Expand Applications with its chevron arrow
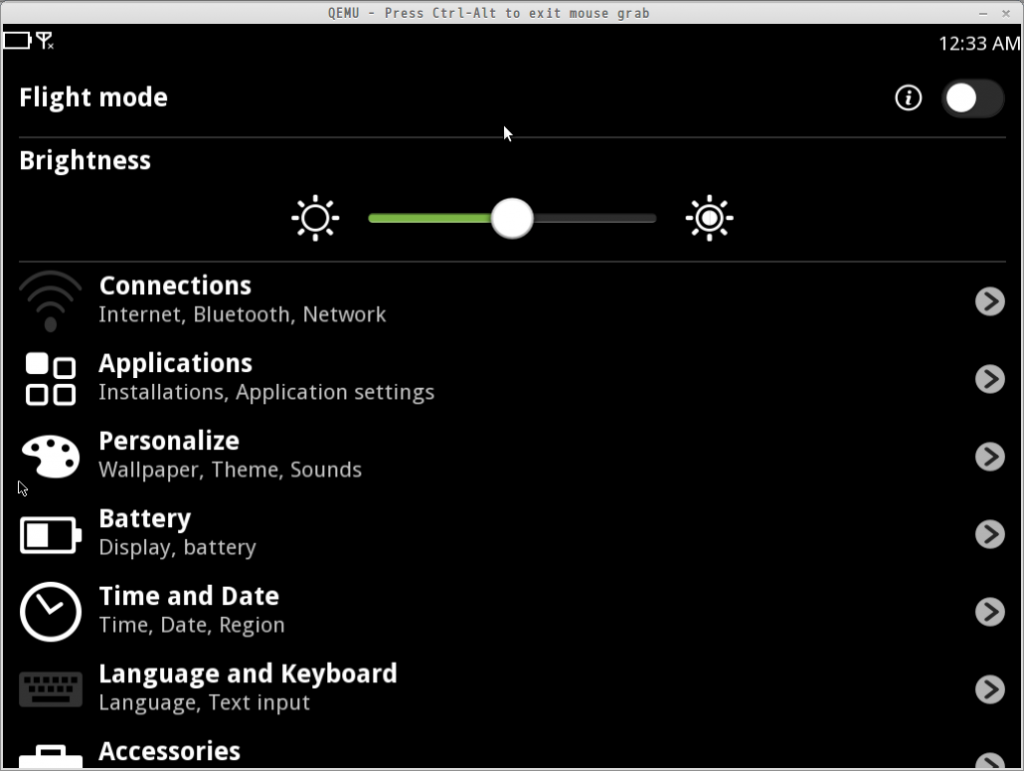Screen dimensions: 1024x771 (x=989, y=379)
